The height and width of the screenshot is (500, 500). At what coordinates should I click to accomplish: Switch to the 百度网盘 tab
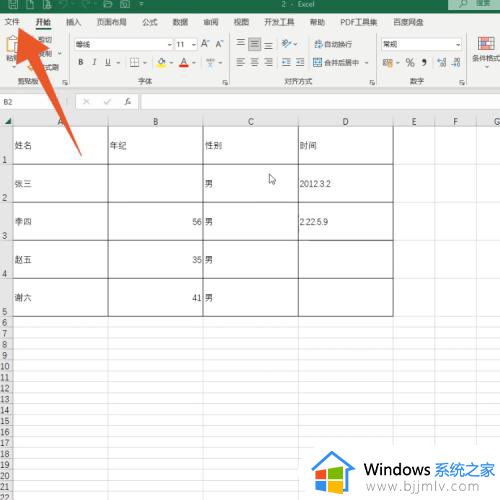pyautogui.click(x=408, y=22)
